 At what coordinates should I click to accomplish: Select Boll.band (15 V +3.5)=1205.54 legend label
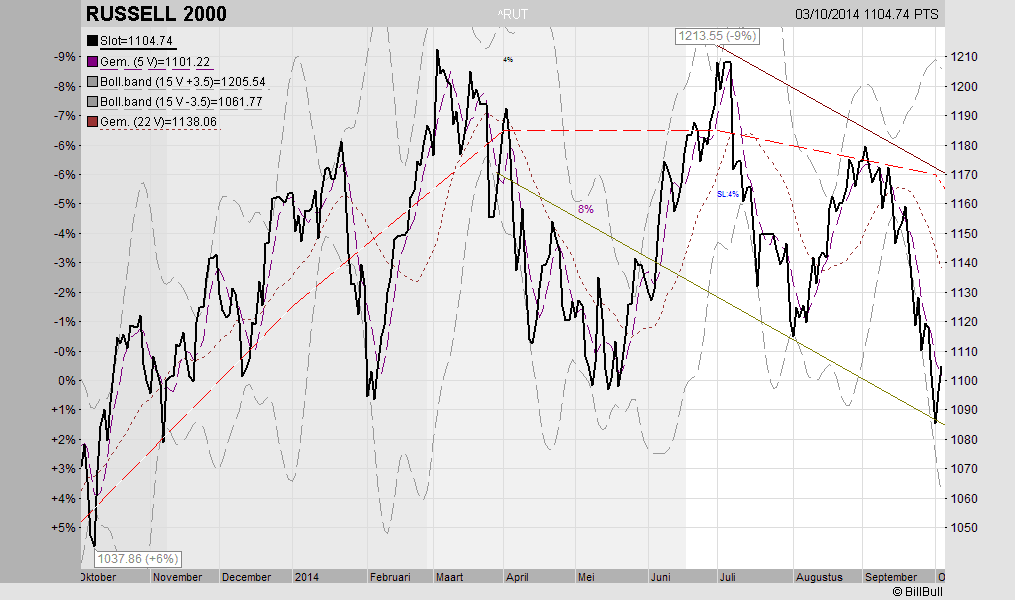click(183, 82)
